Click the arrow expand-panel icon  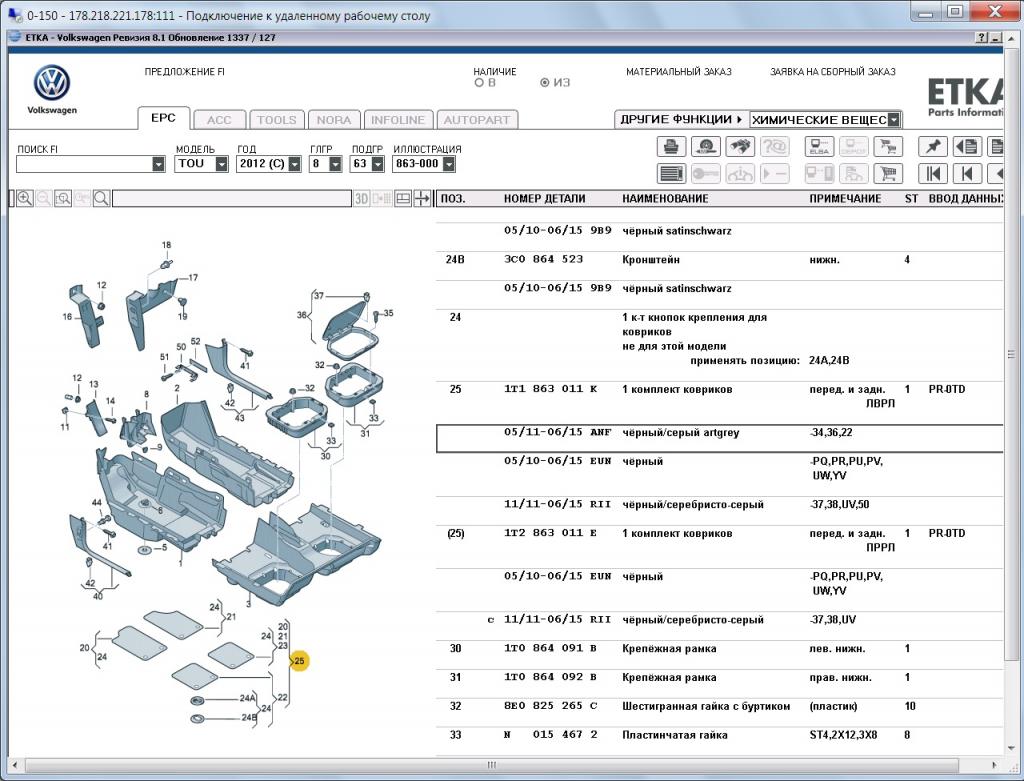pyautogui.click(x=423, y=199)
